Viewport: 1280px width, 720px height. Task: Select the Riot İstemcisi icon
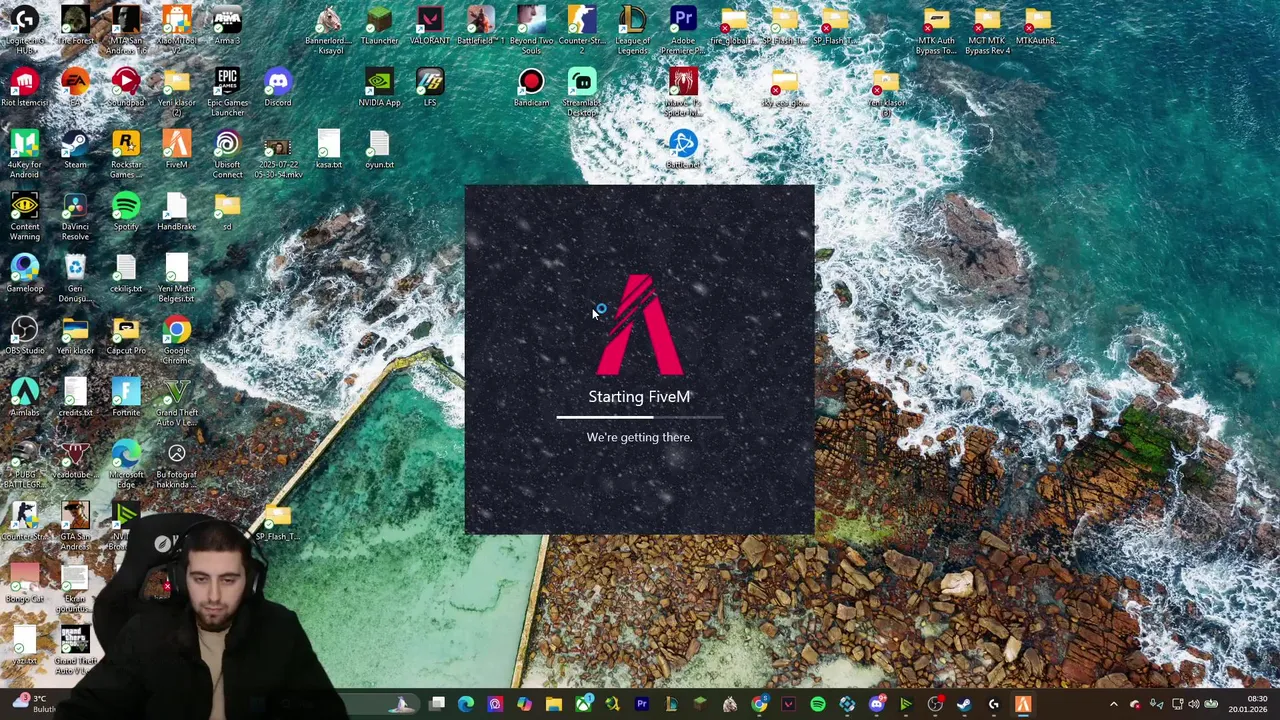(24, 88)
